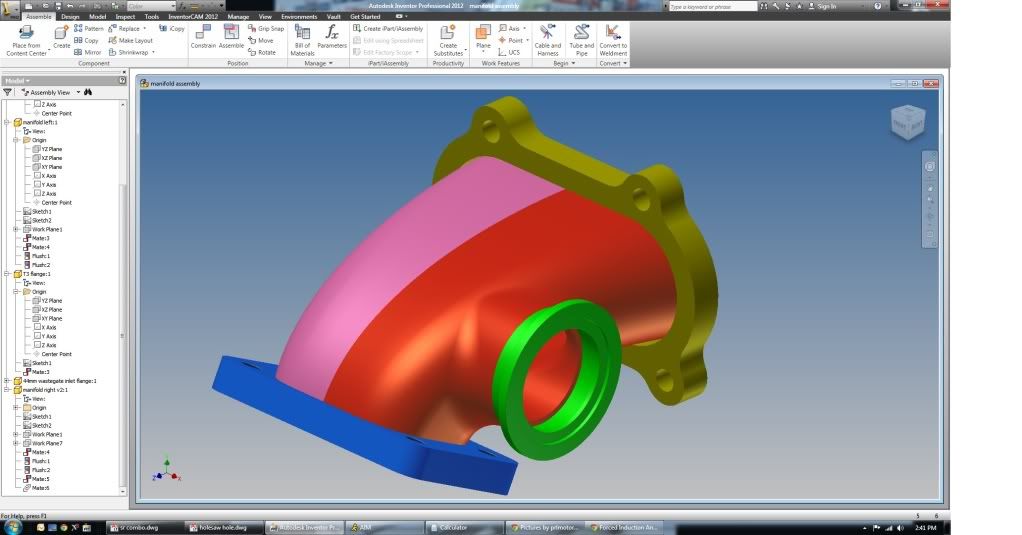Click Convert to Weldment icon

tap(613, 35)
